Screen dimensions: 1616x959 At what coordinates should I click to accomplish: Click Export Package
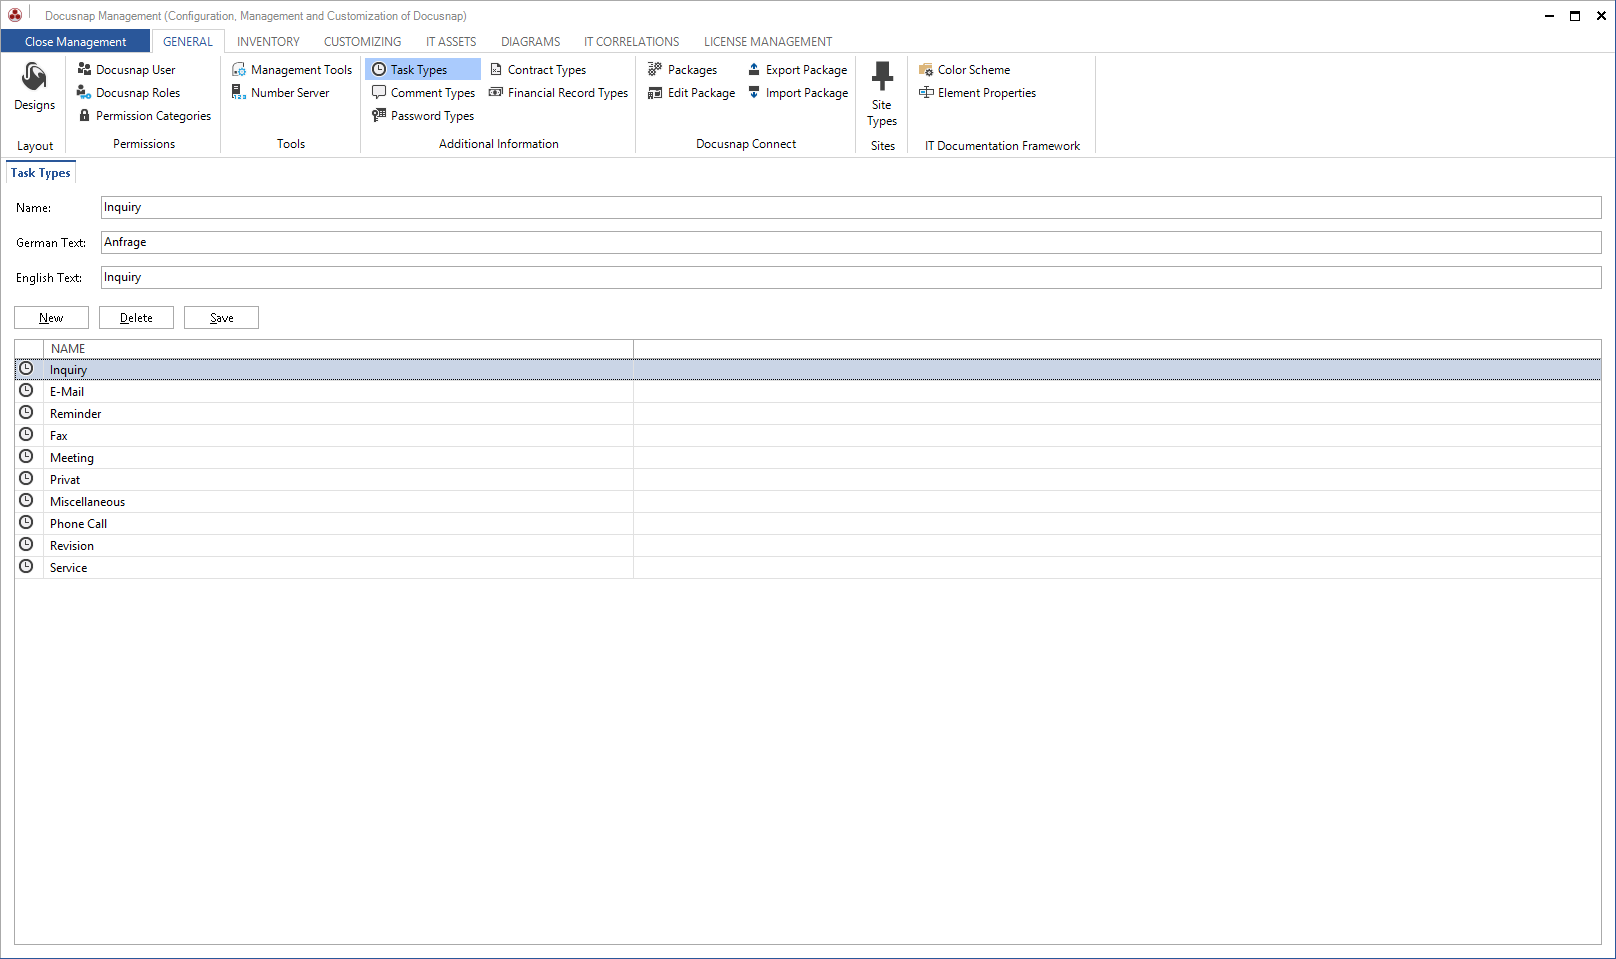coord(798,70)
